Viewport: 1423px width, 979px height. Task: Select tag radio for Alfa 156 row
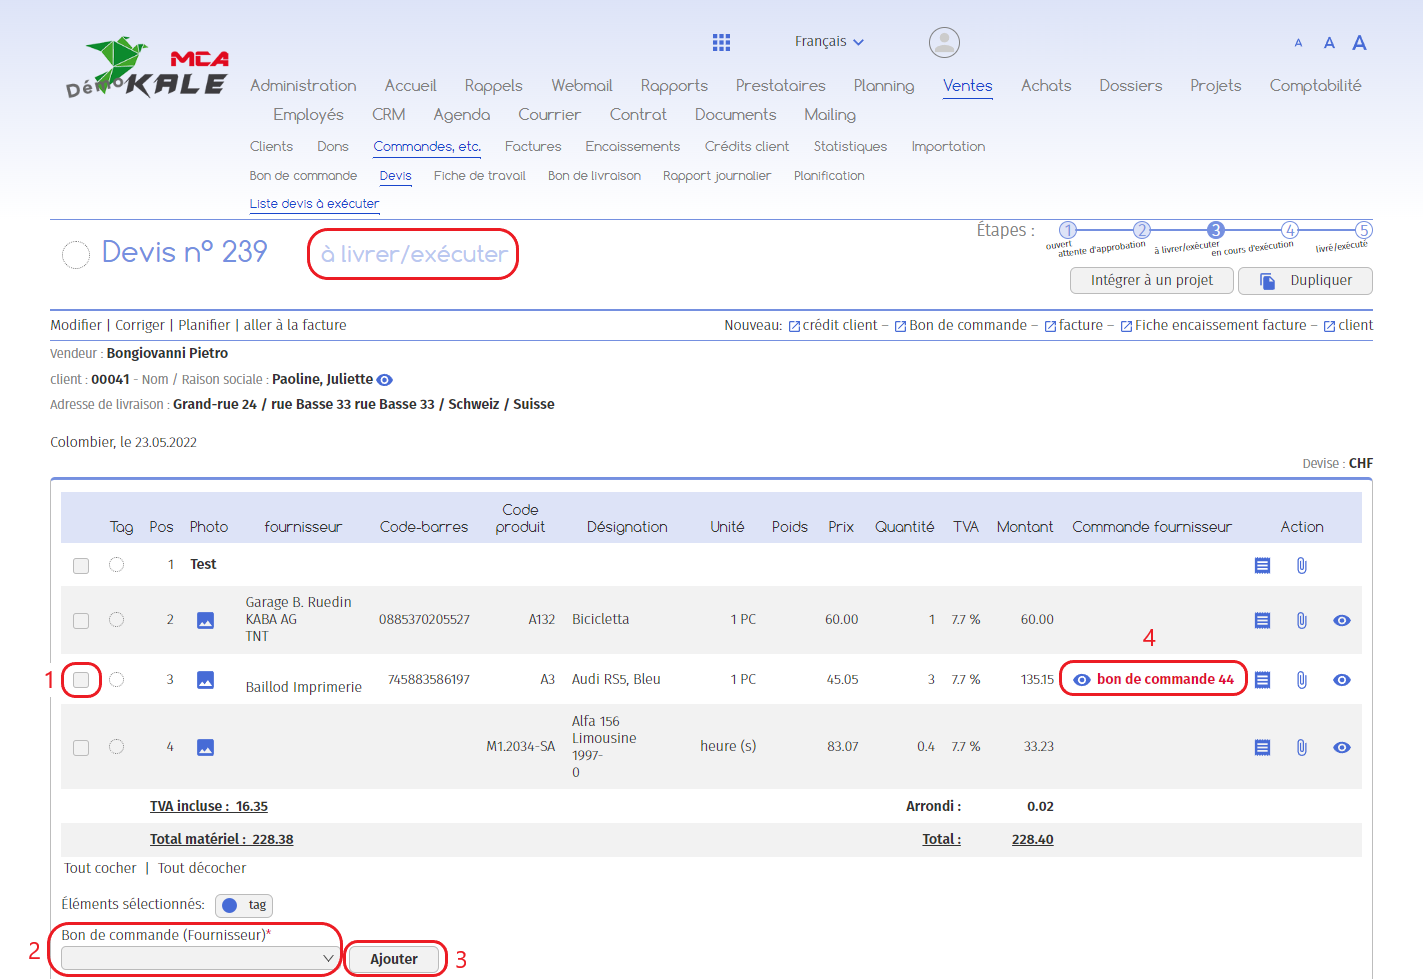[x=117, y=747]
